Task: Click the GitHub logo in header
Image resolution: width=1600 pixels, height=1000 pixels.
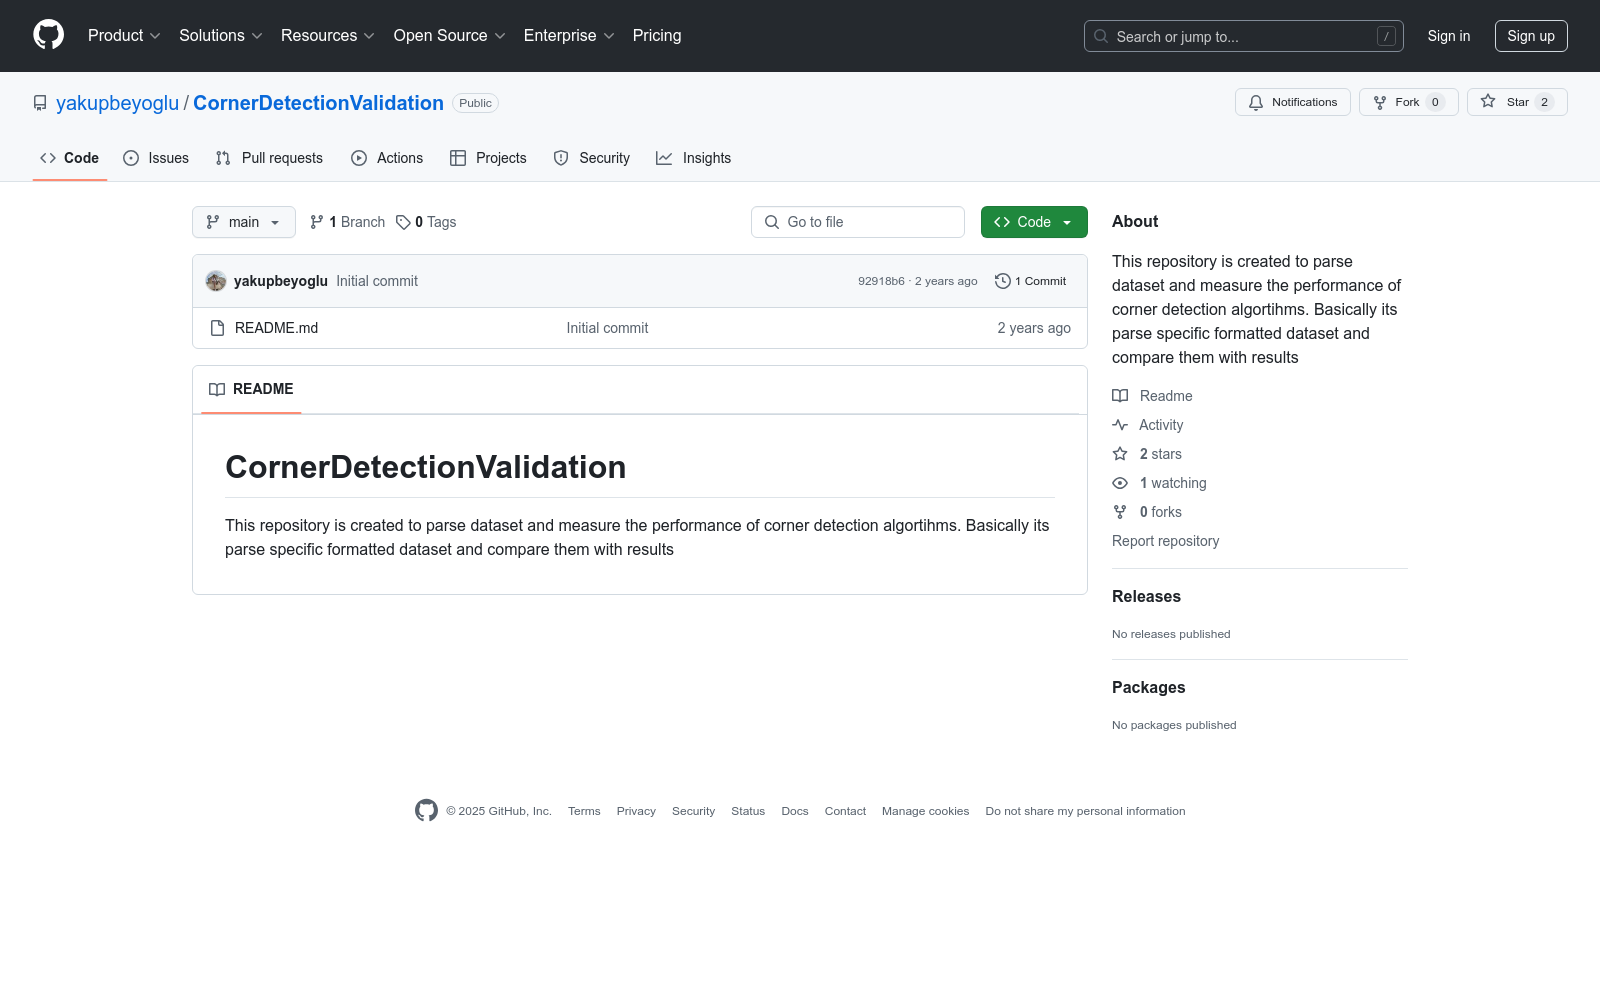Action: (48, 35)
